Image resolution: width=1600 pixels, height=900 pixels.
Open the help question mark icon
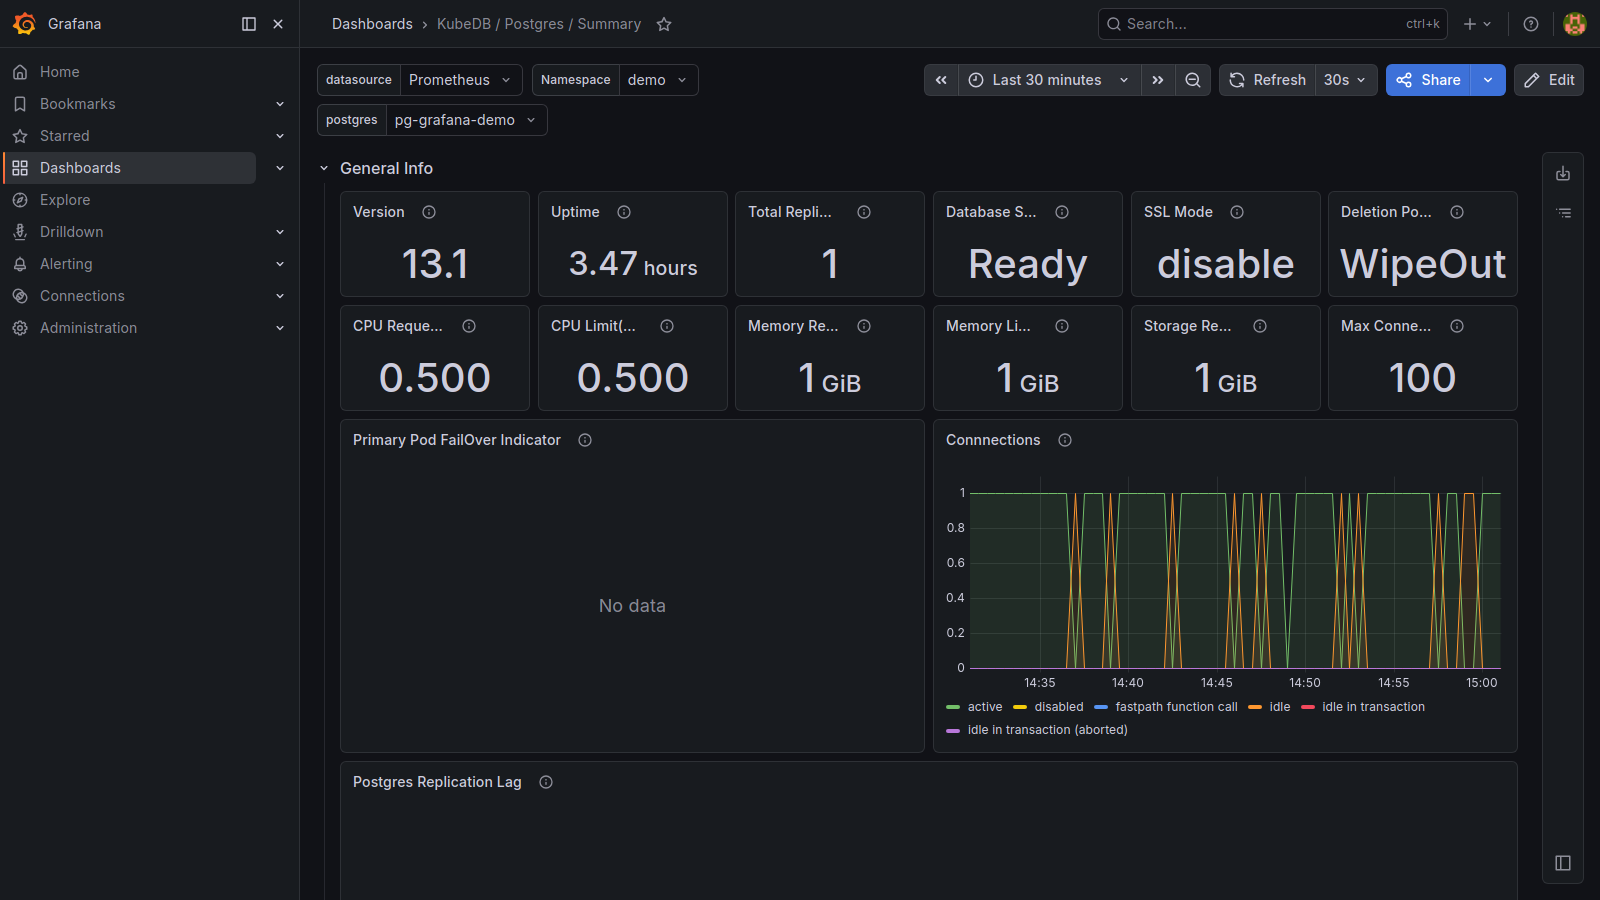pos(1531,24)
